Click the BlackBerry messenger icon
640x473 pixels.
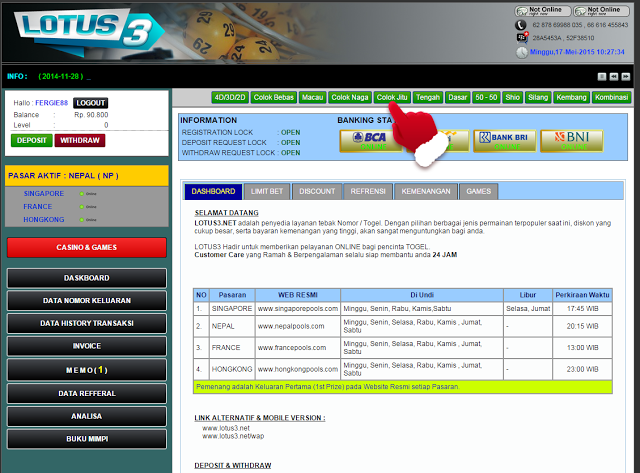click(x=522, y=38)
